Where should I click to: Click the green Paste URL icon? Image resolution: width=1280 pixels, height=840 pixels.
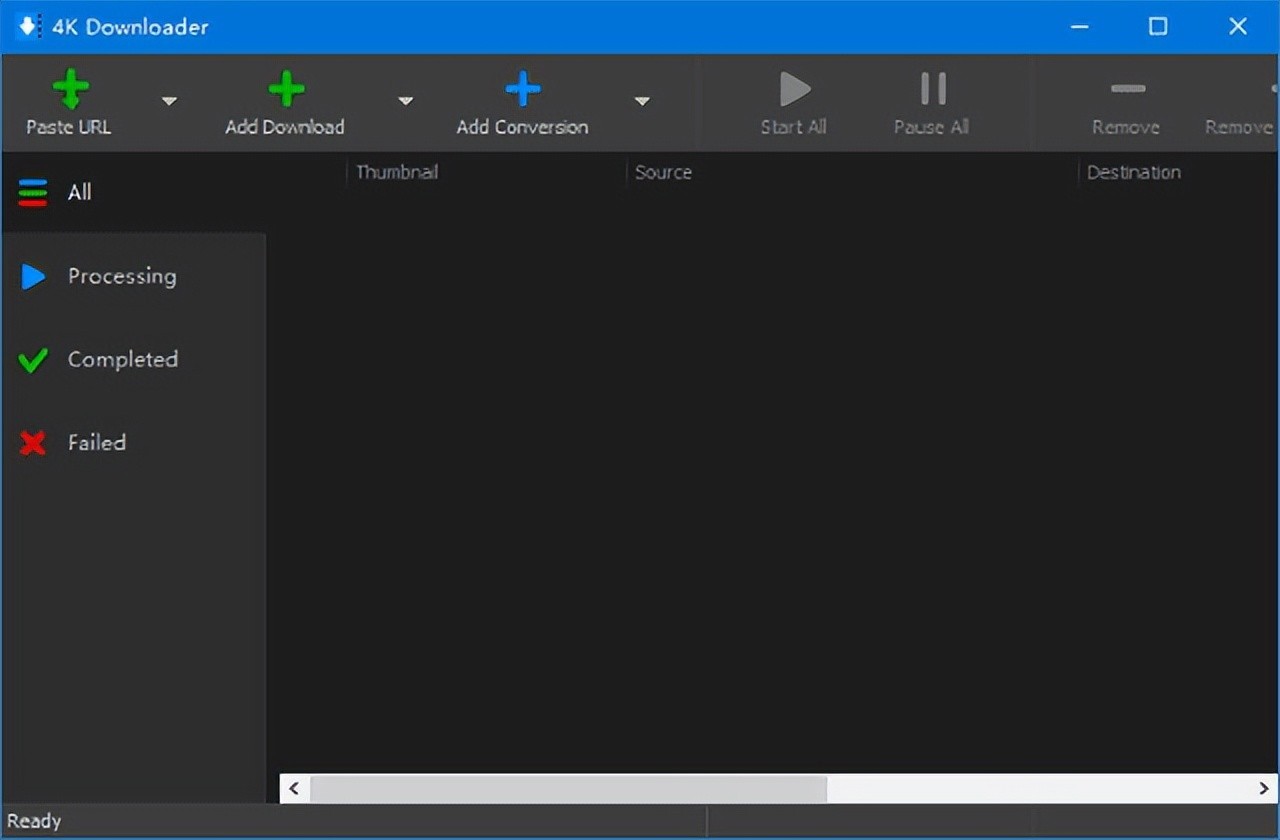pyautogui.click(x=70, y=90)
